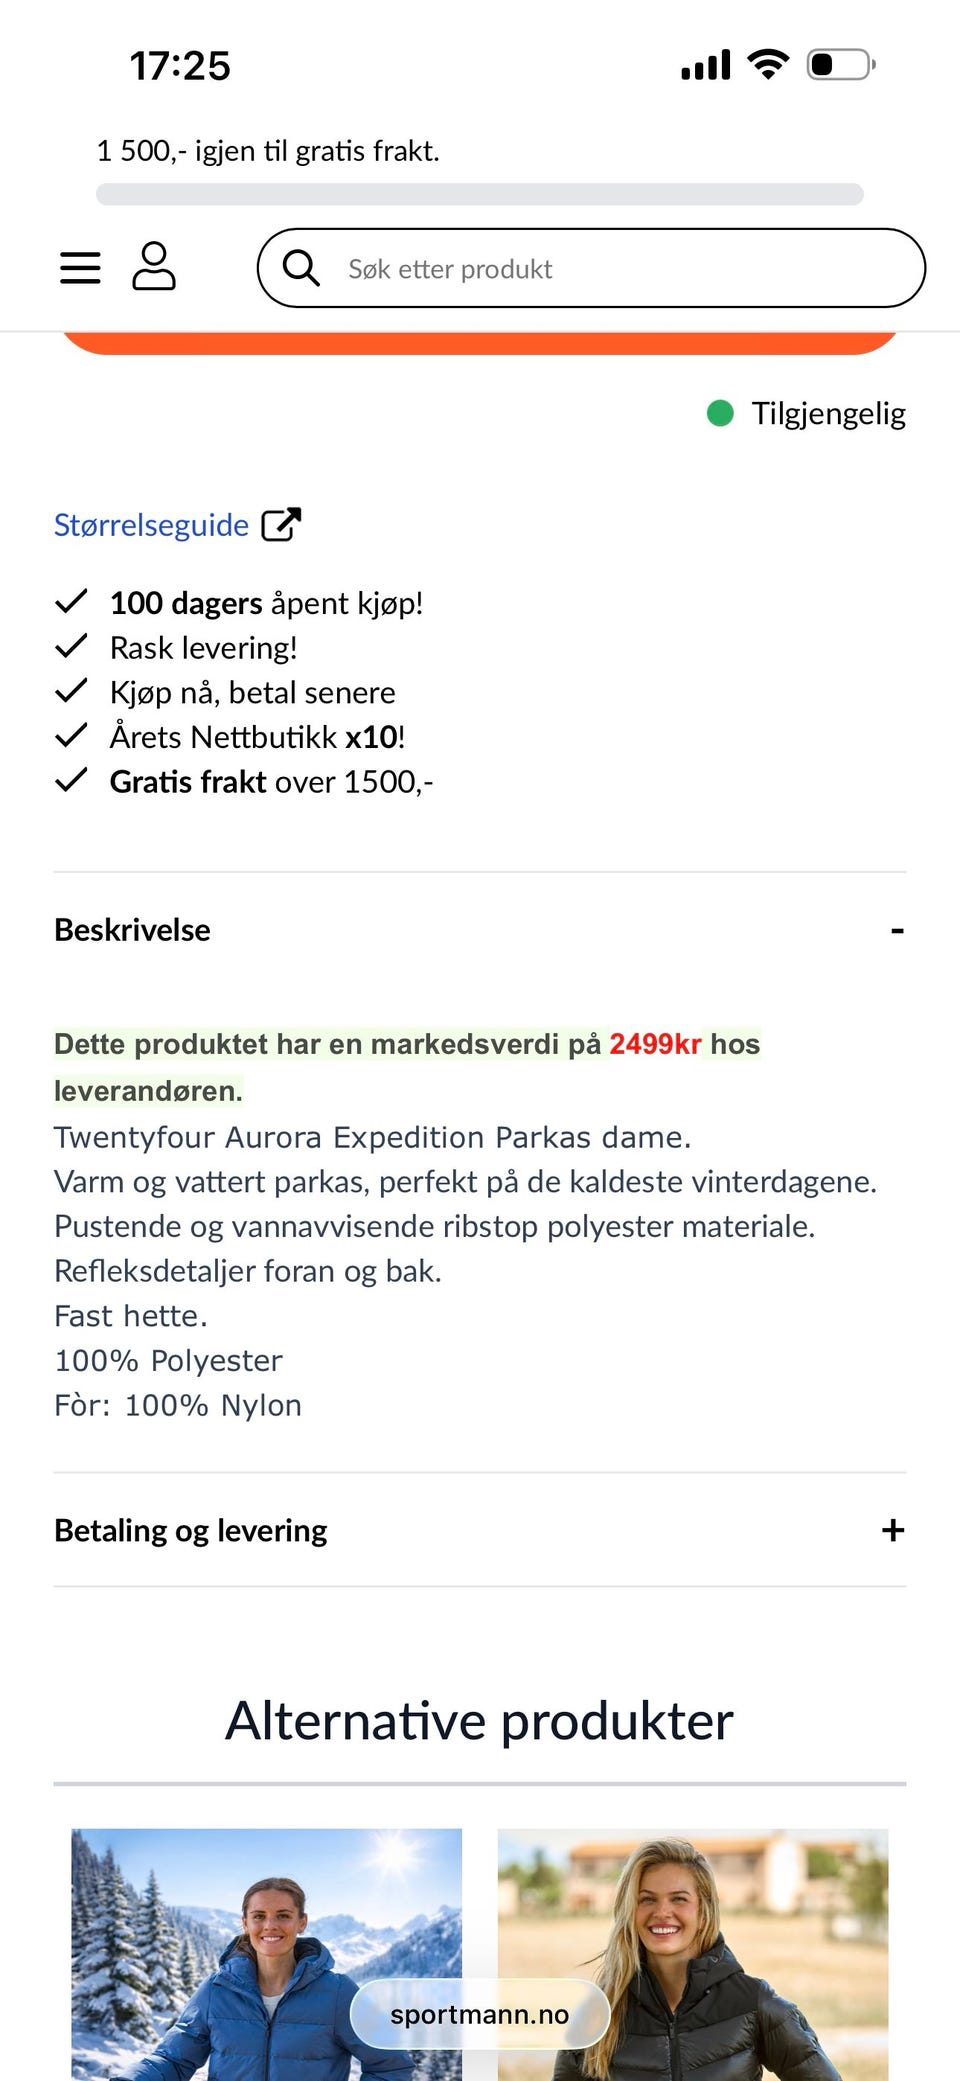Image resolution: width=960 pixels, height=2081 pixels.
Task: Tap the Wi-Fi icon in status bar
Action: pyautogui.click(x=767, y=63)
